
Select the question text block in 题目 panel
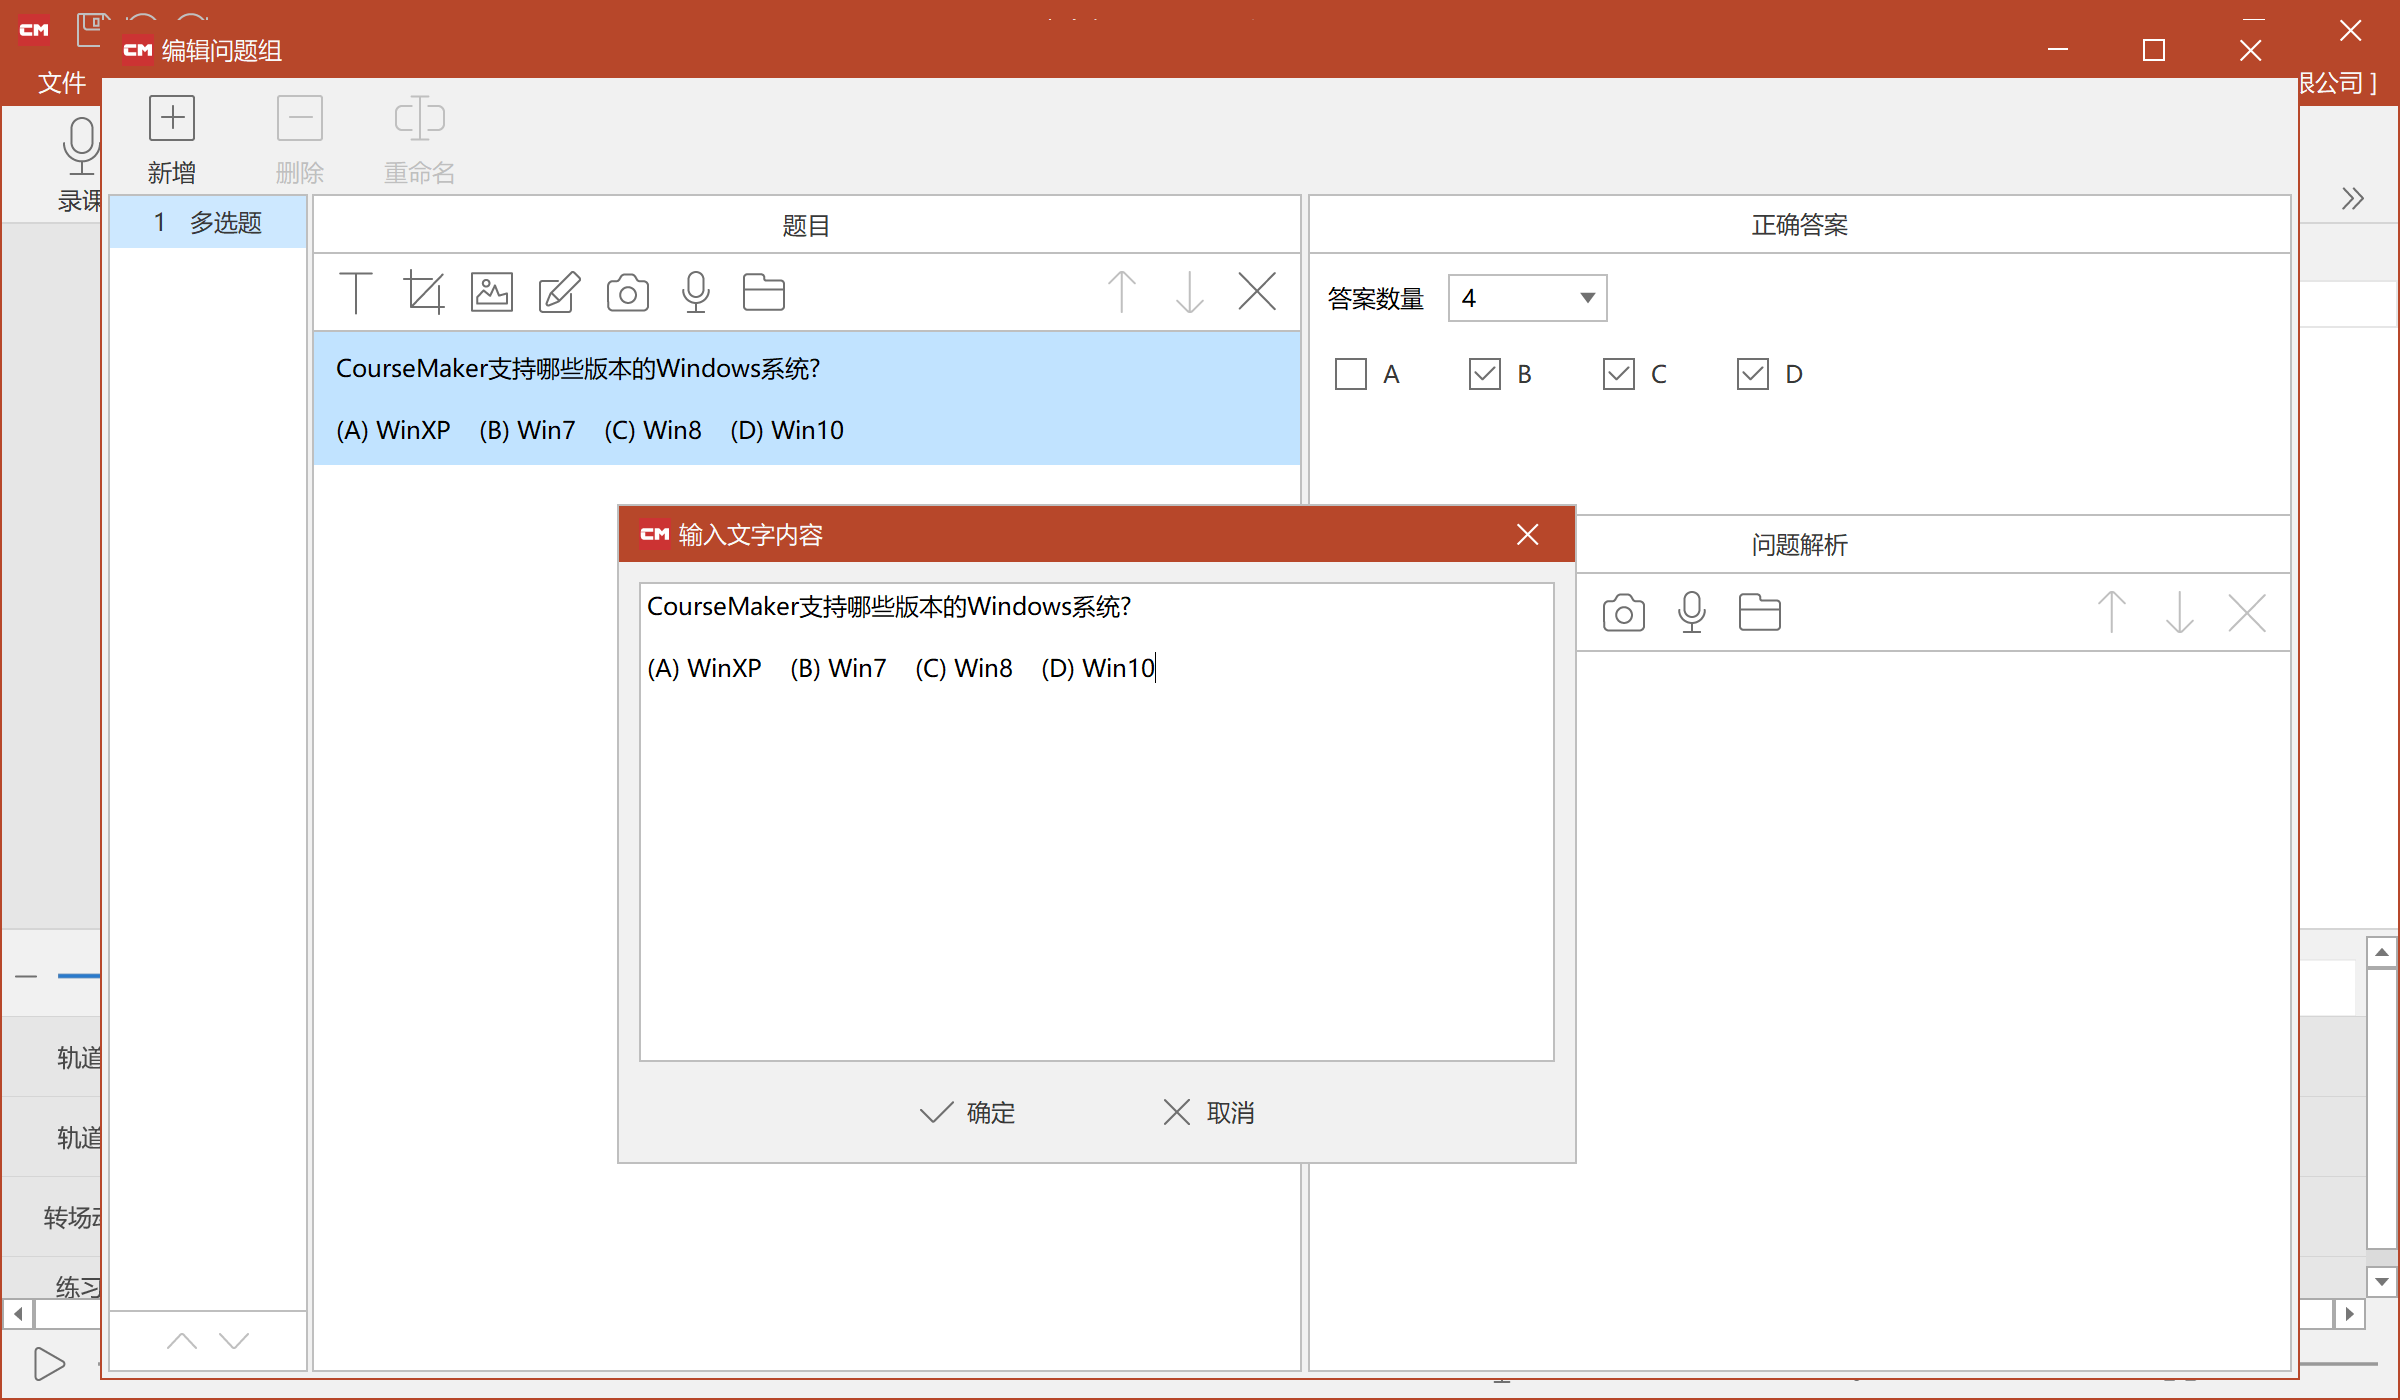pyautogui.click(x=807, y=399)
